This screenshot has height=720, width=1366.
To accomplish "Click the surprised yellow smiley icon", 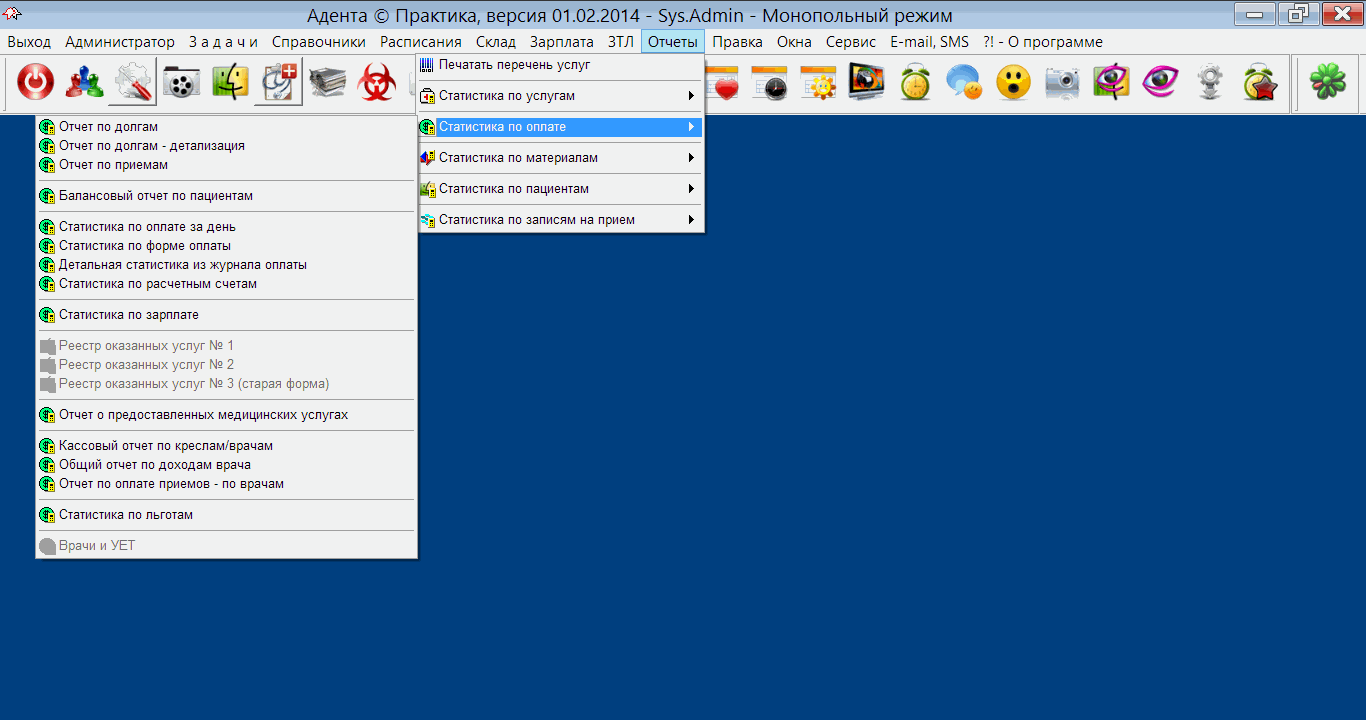I will pos(1013,82).
